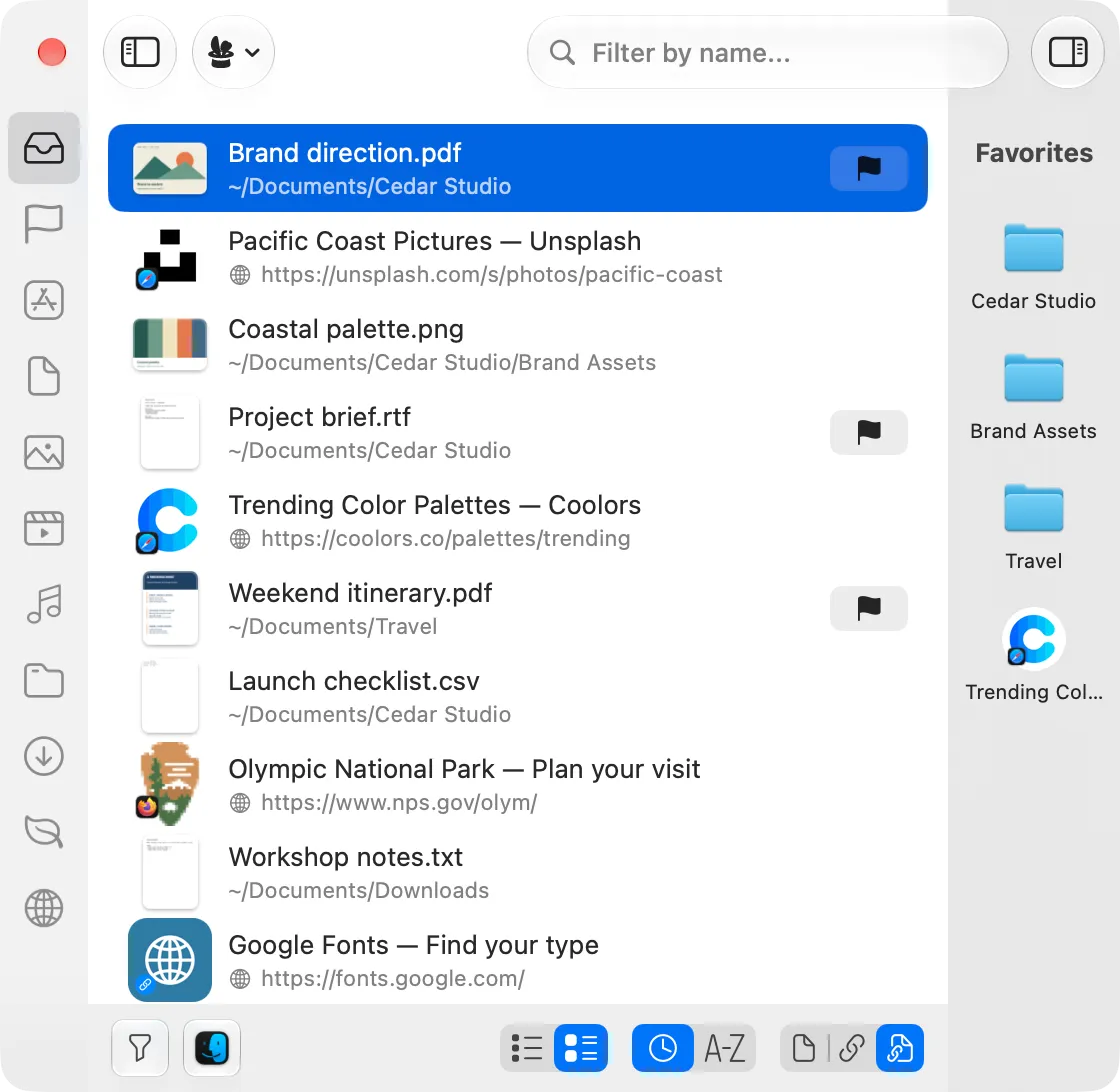Select Project brief.rtf entry
Image resolution: width=1120 pixels, height=1092 pixels.
[x=518, y=432]
